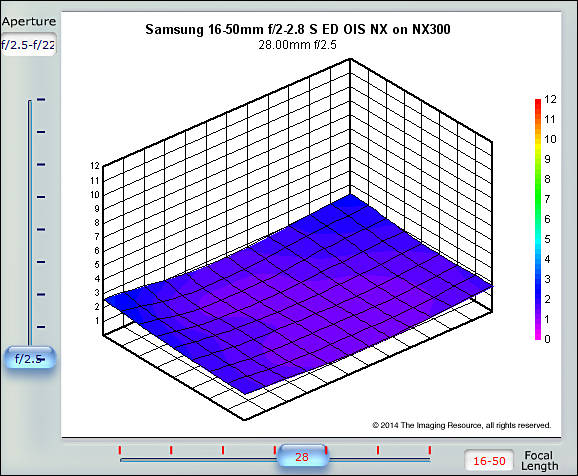Select the 16-50 focal length range field

(489, 461)
